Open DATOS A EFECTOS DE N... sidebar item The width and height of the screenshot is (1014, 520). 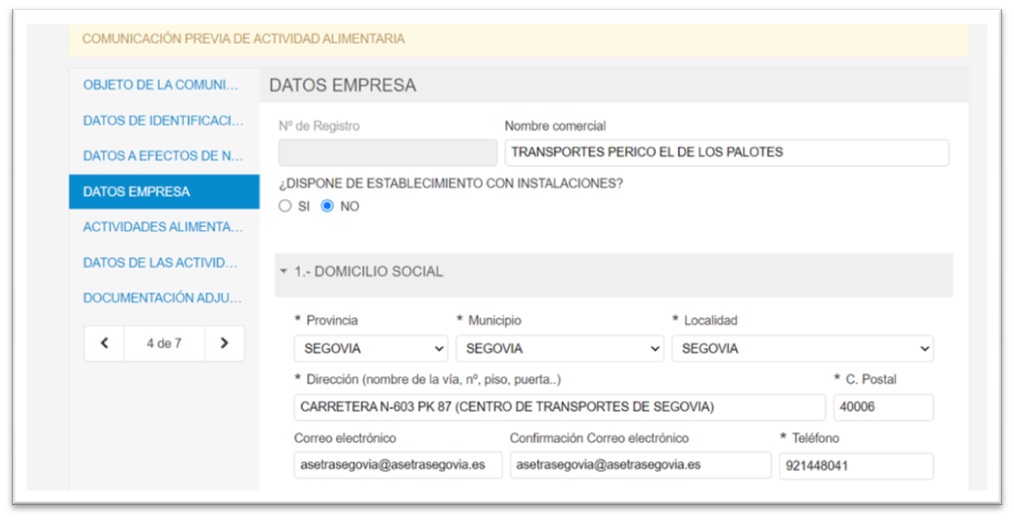(x=162, y=156)
